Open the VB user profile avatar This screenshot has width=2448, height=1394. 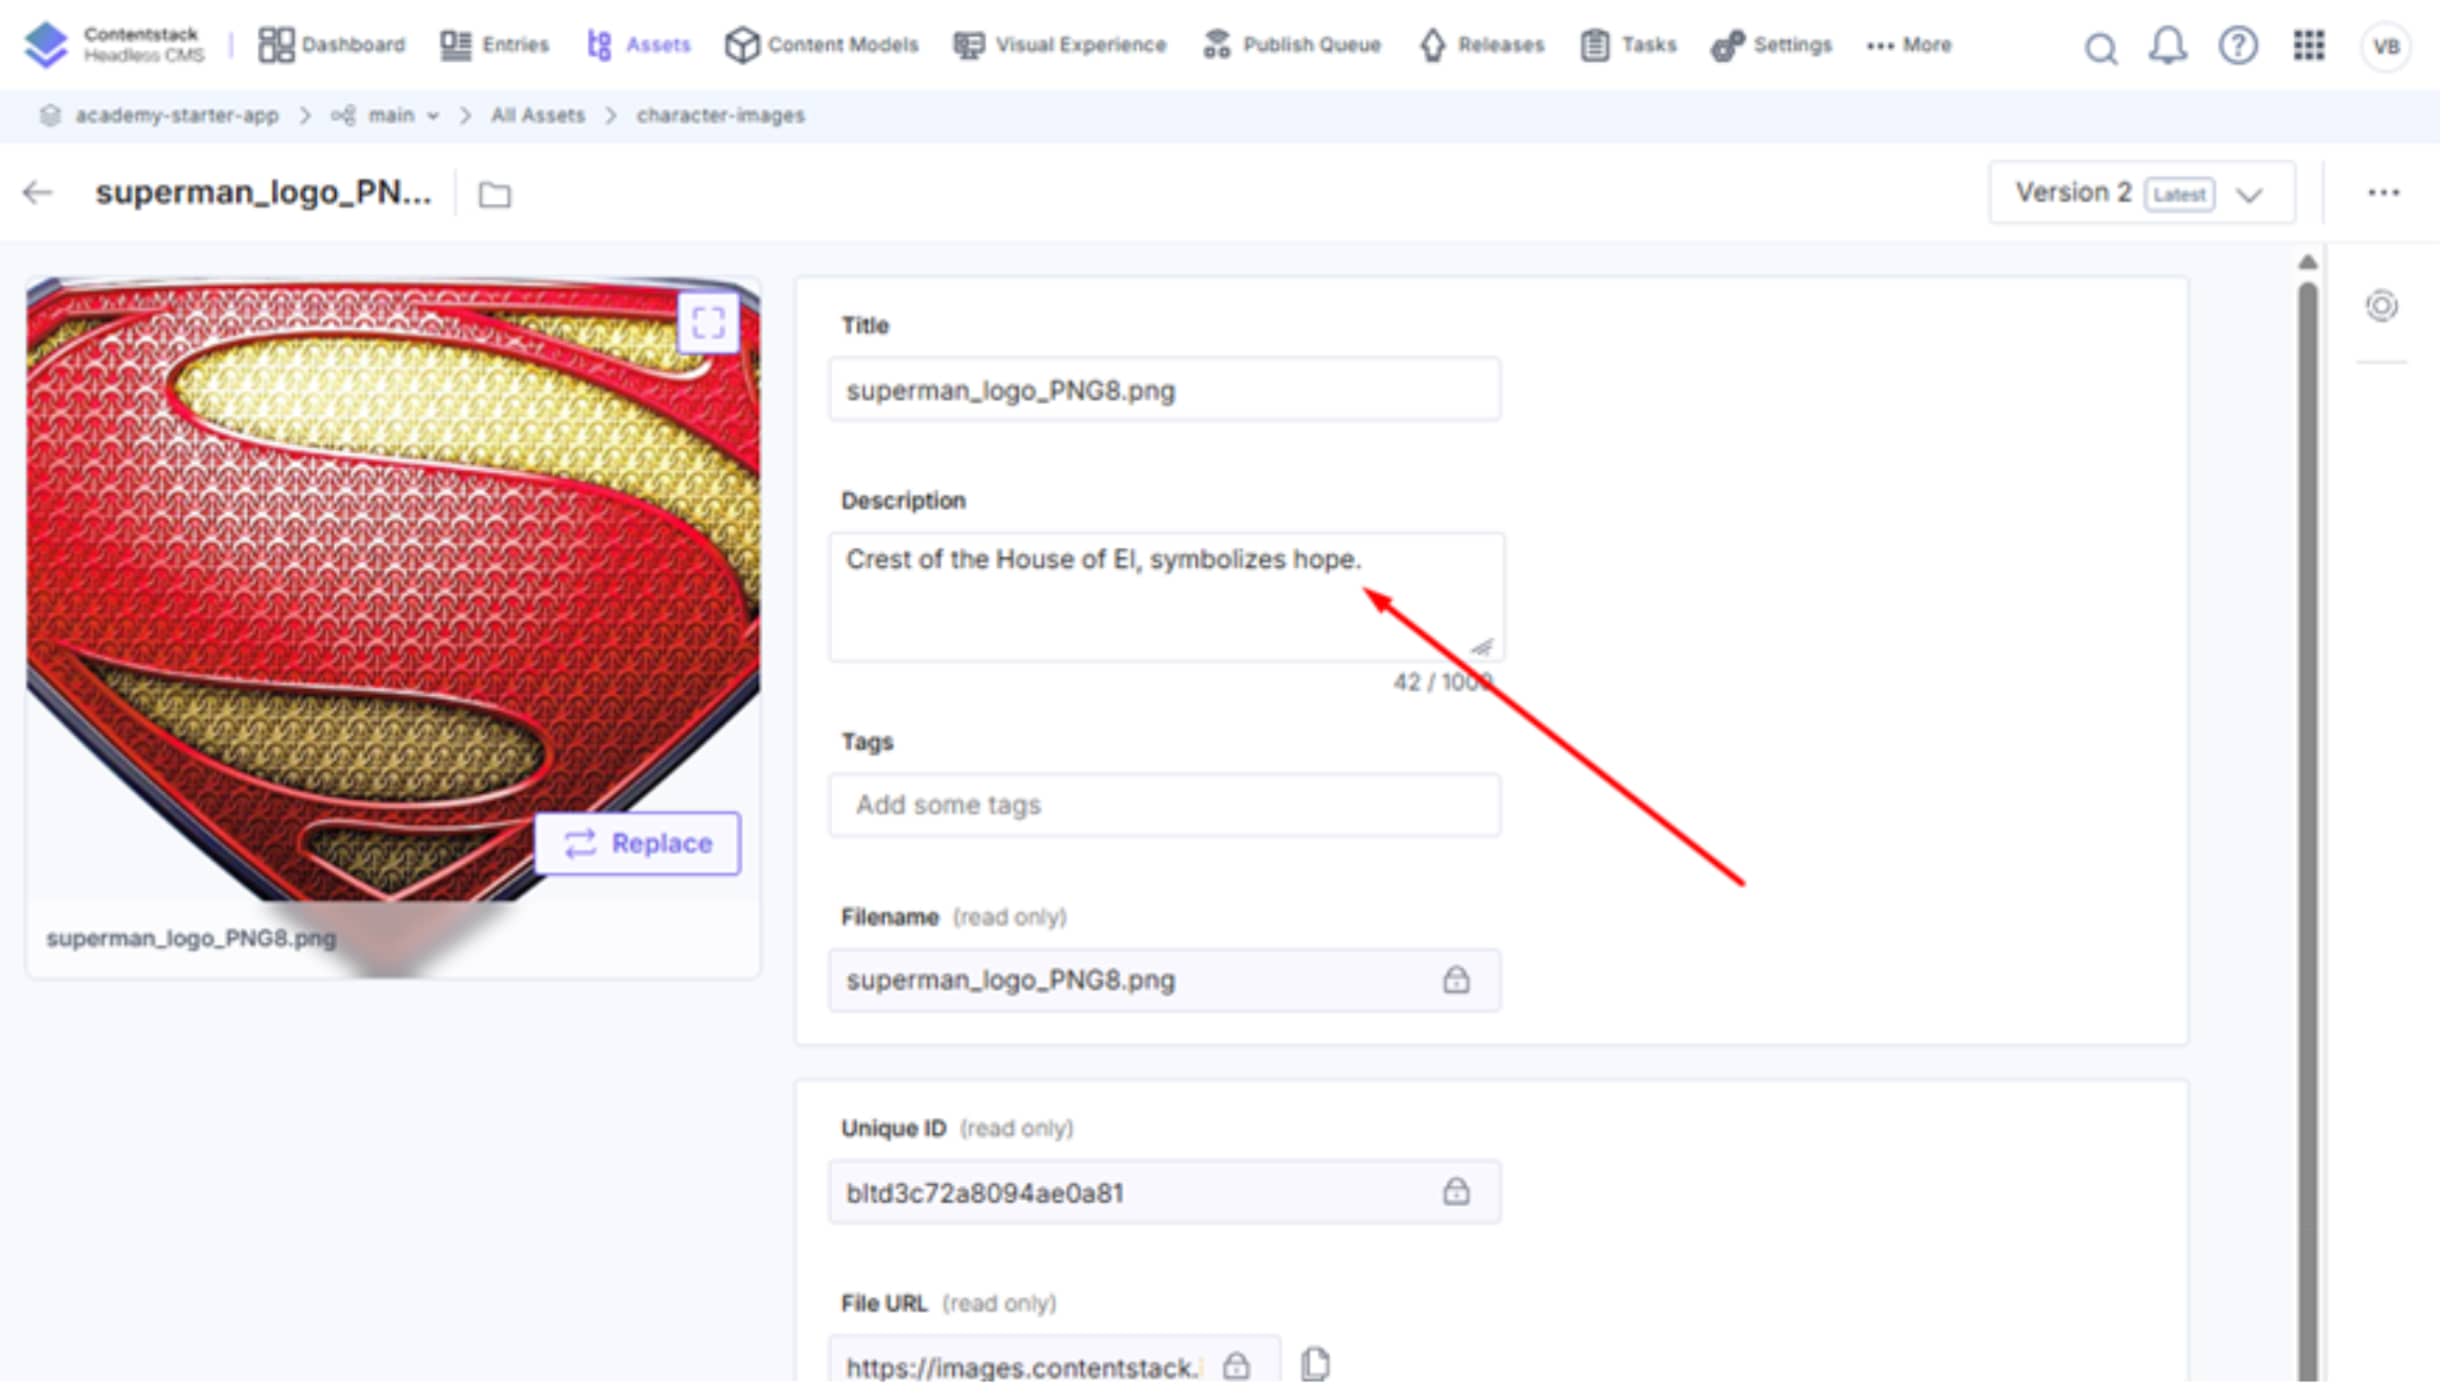[2386, 46]
